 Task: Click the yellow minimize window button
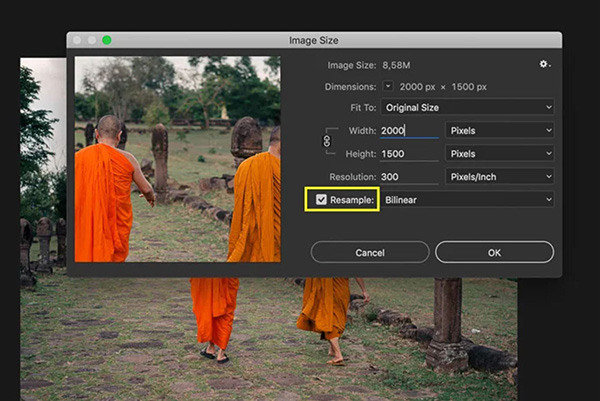[91, 40]
